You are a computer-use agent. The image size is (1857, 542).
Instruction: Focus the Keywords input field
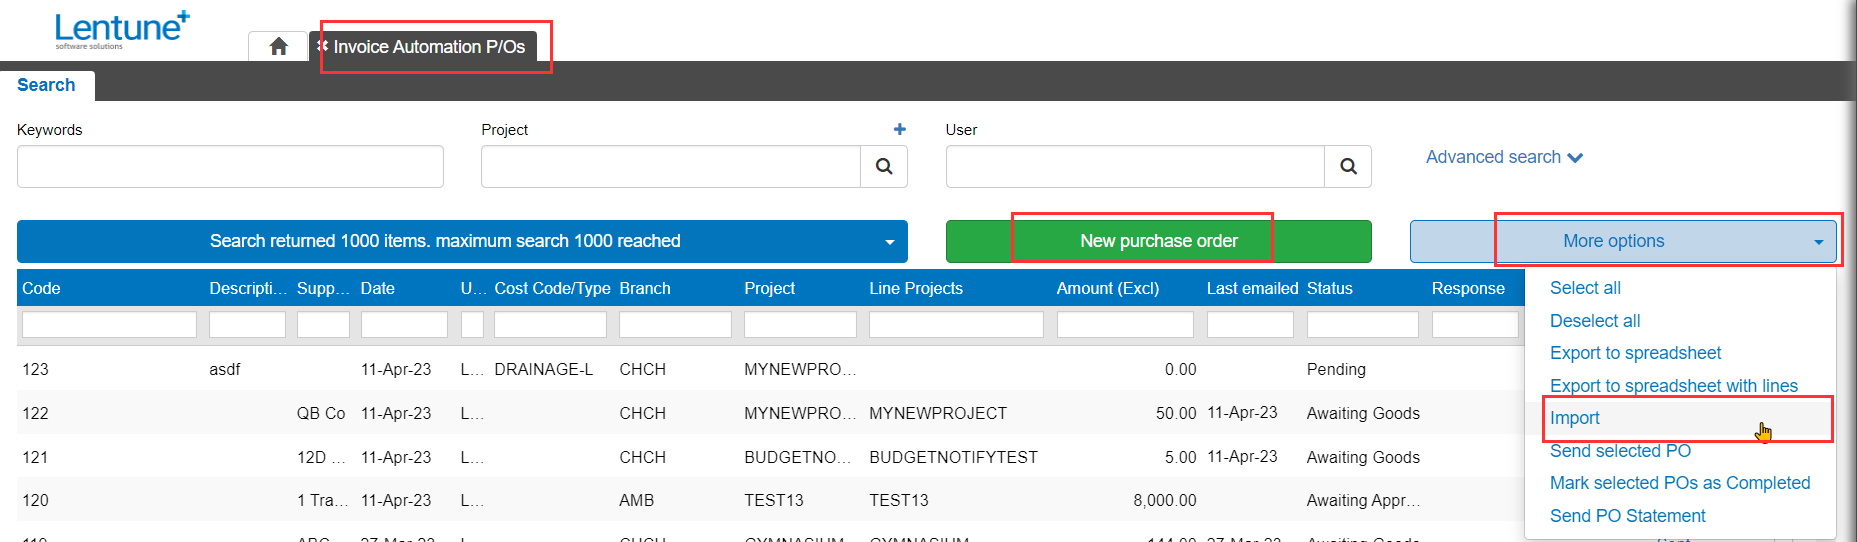click(x=230, y=166)
